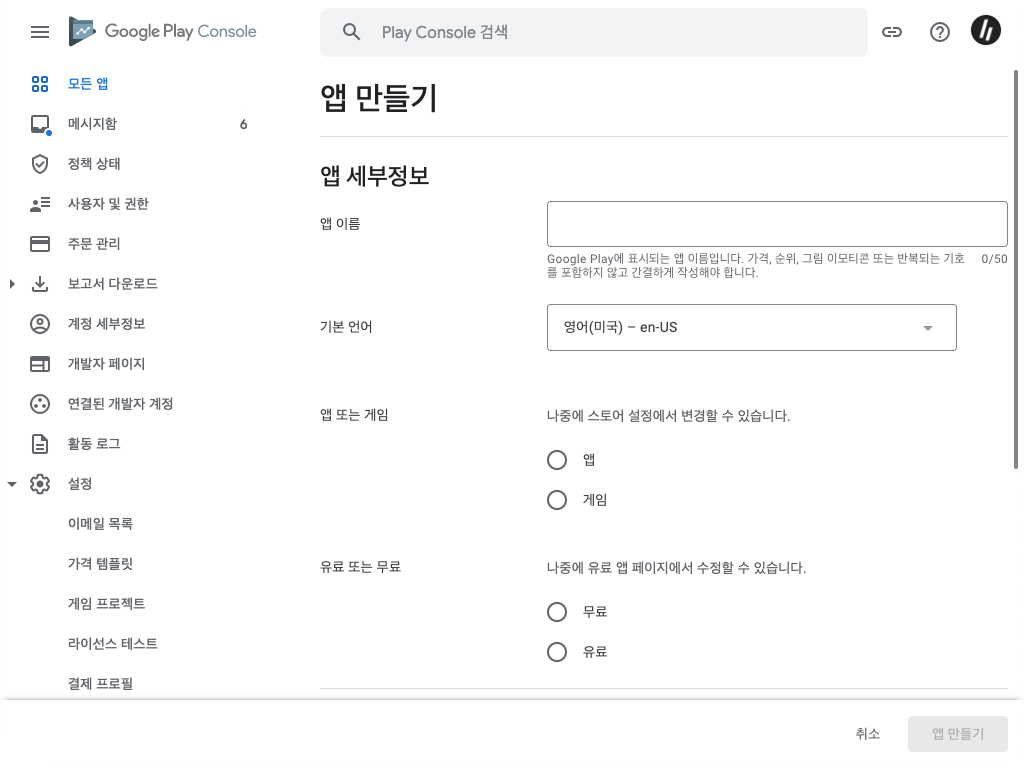Open 연결된 개발자 계정 entry
This screenshot has width=1024, height=768.
[x=121, y=404]
